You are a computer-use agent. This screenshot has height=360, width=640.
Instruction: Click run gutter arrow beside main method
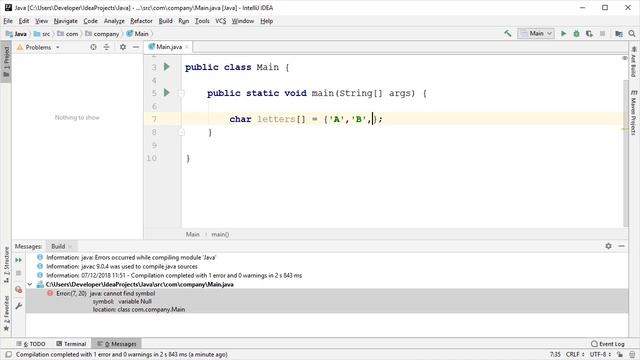pos(167,93)
